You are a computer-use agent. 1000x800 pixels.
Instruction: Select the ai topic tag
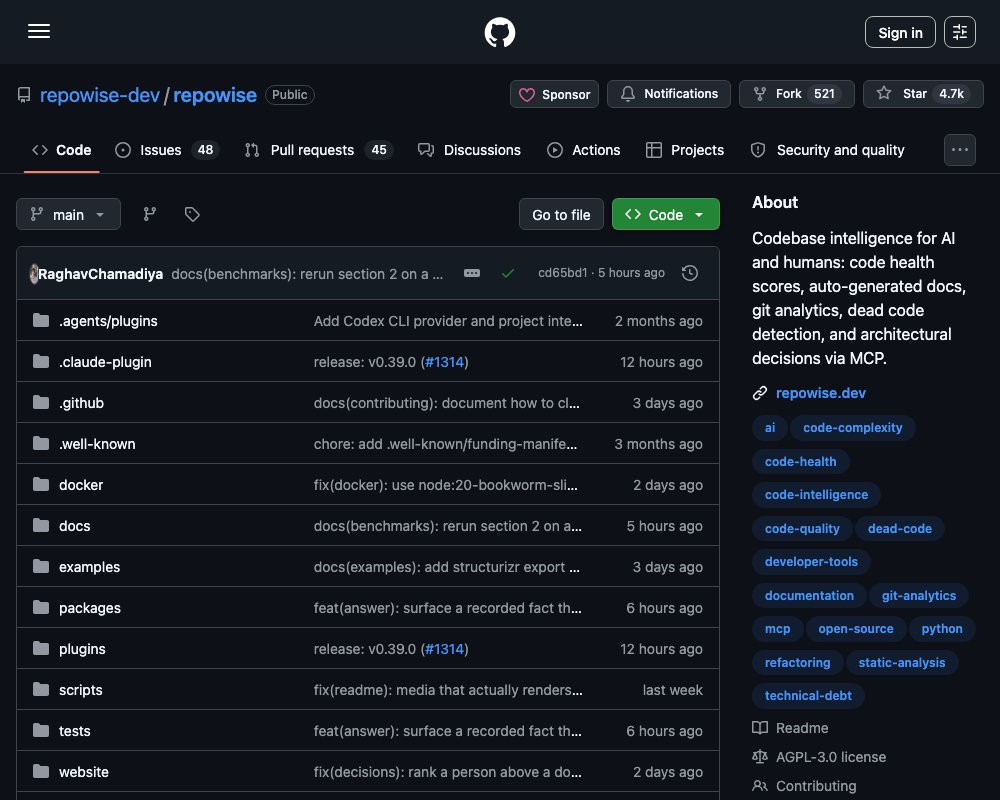[770, 427]
